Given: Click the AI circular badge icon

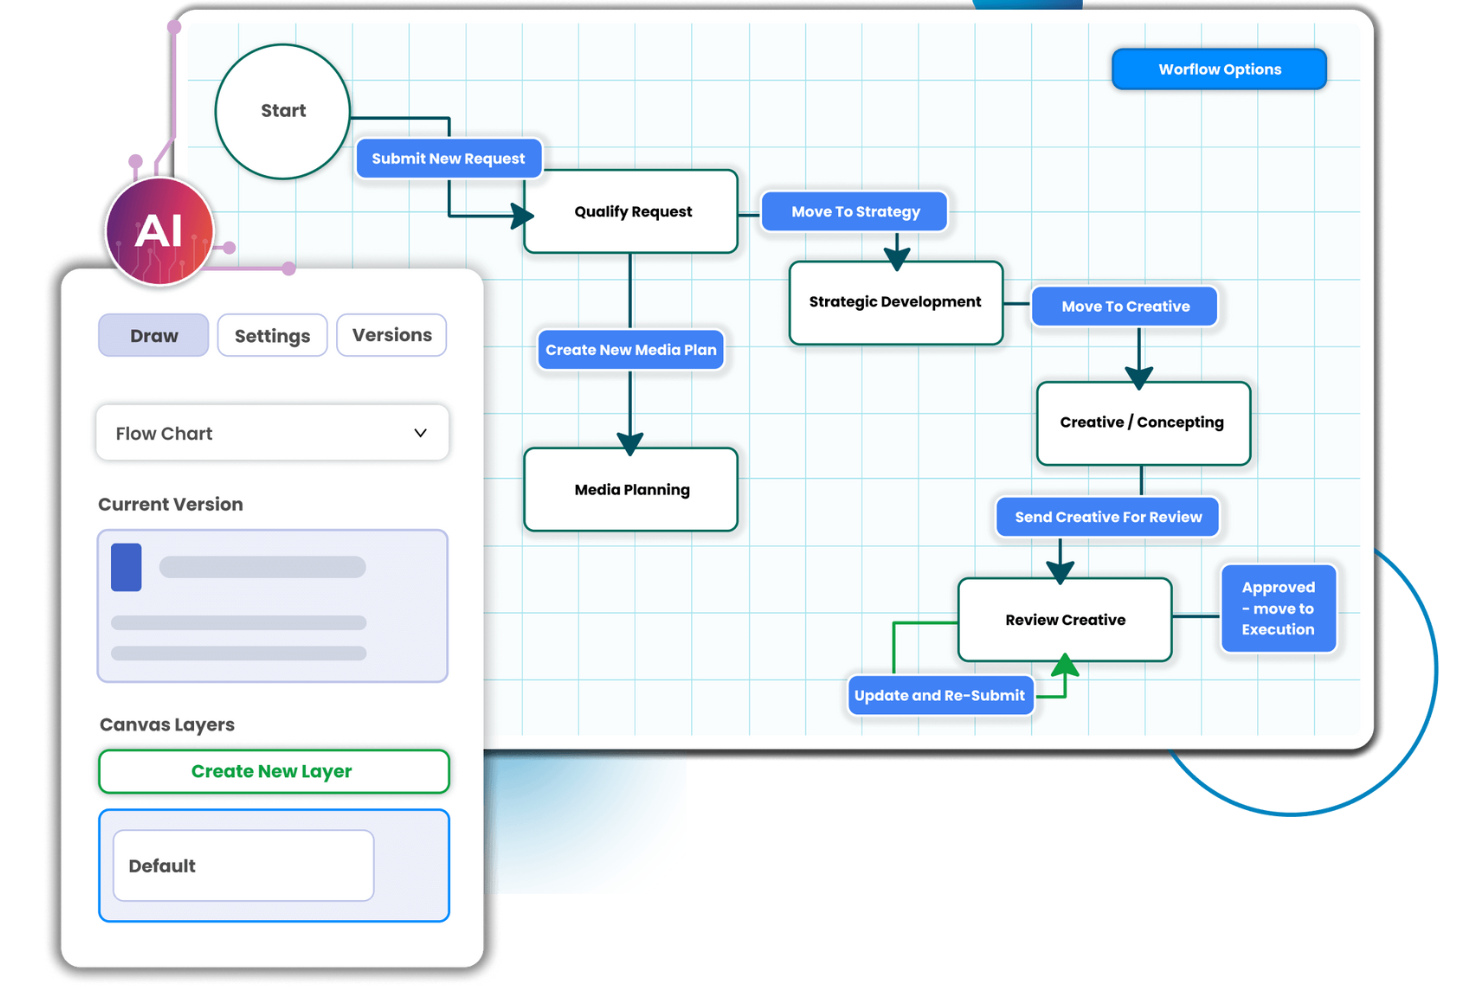Looking at the screenshot, I should tap(160, 231).
